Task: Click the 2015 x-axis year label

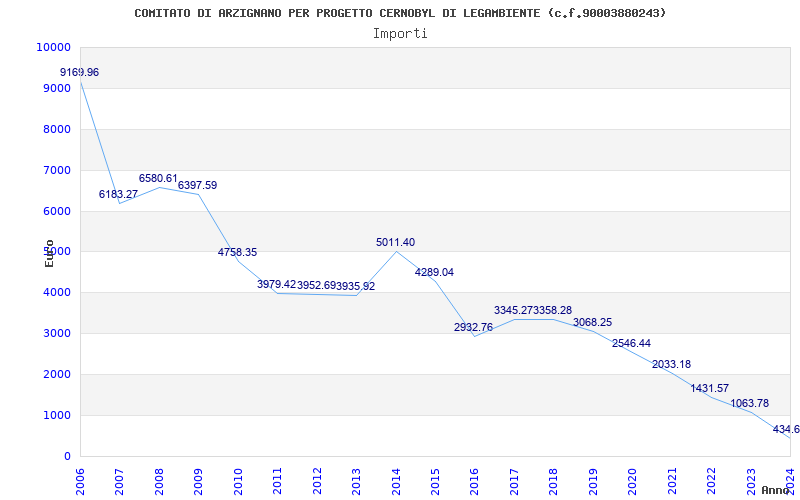Action: tap(435, 481)
